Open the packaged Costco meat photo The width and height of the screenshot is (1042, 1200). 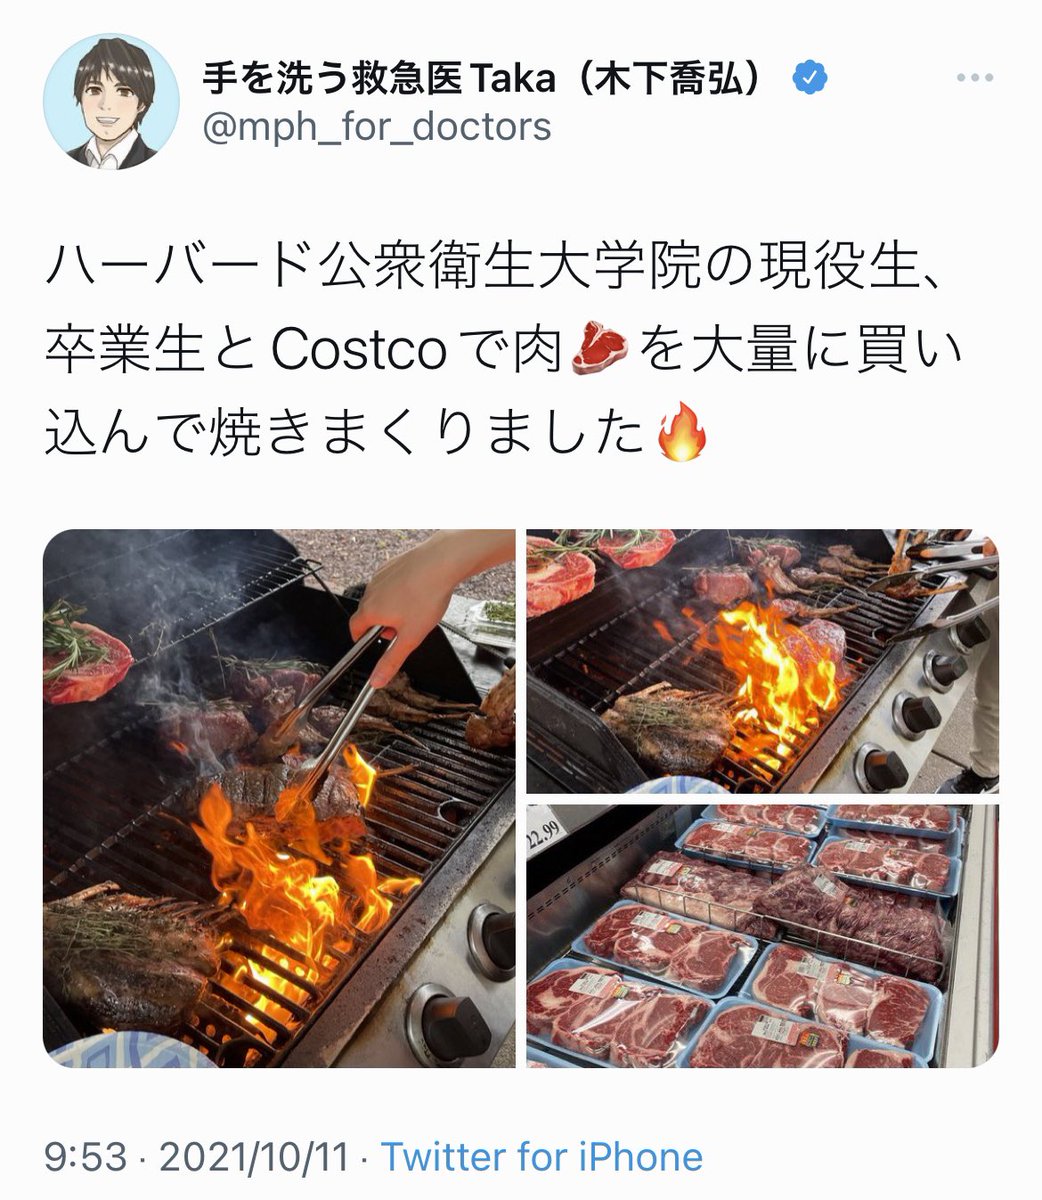pyautogui.click(x=762, y=936)
